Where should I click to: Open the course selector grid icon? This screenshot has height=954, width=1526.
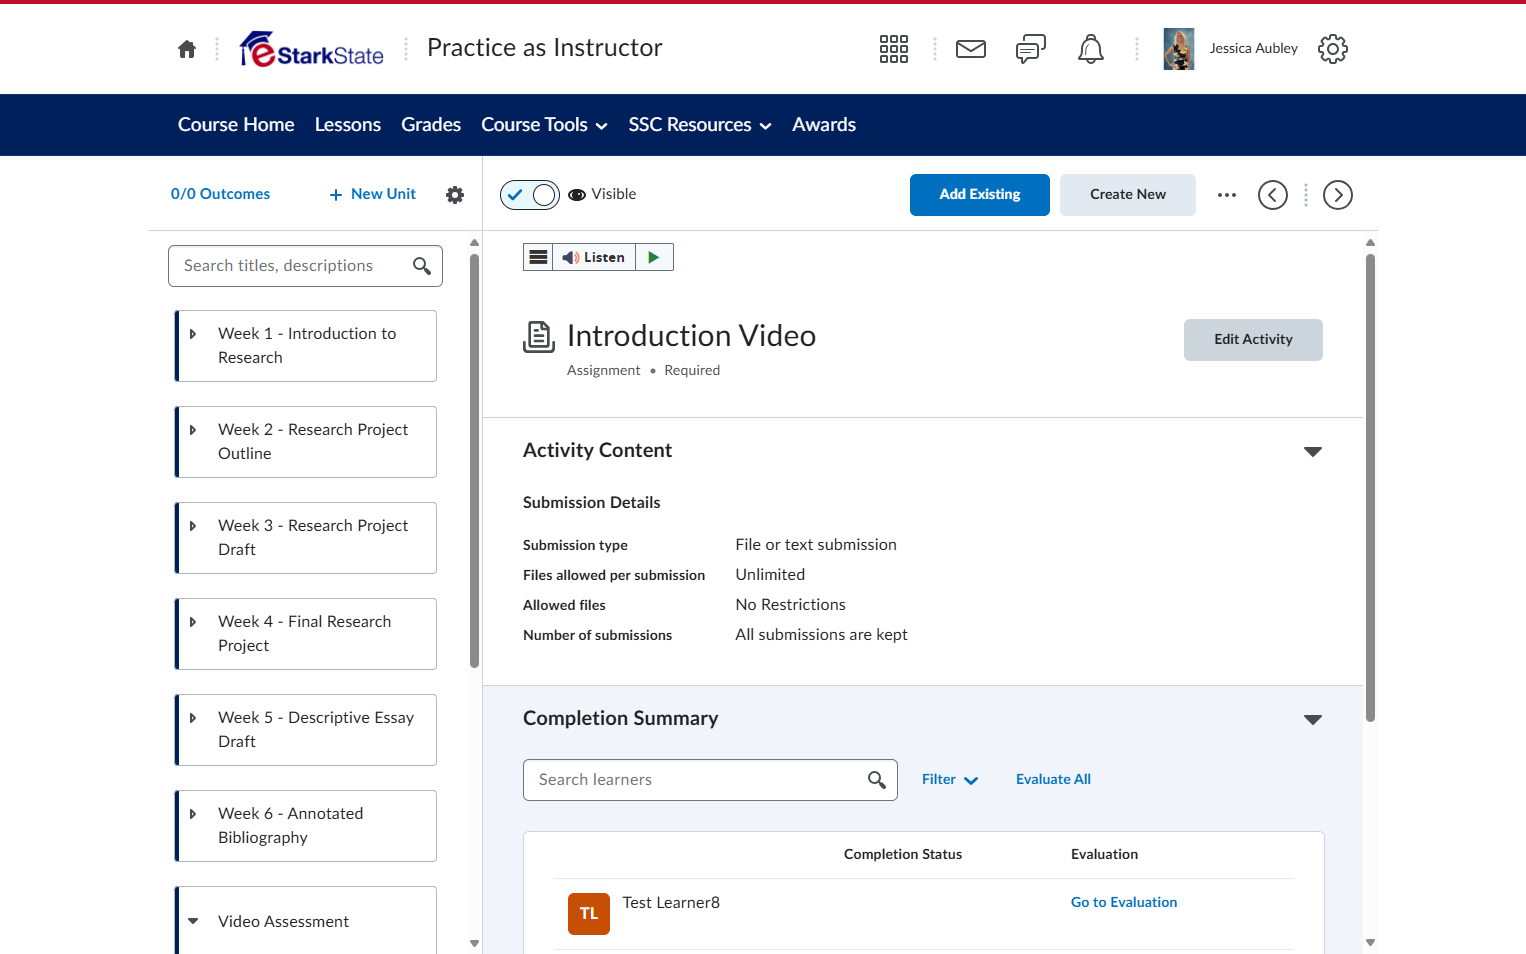tap(894, 49)
